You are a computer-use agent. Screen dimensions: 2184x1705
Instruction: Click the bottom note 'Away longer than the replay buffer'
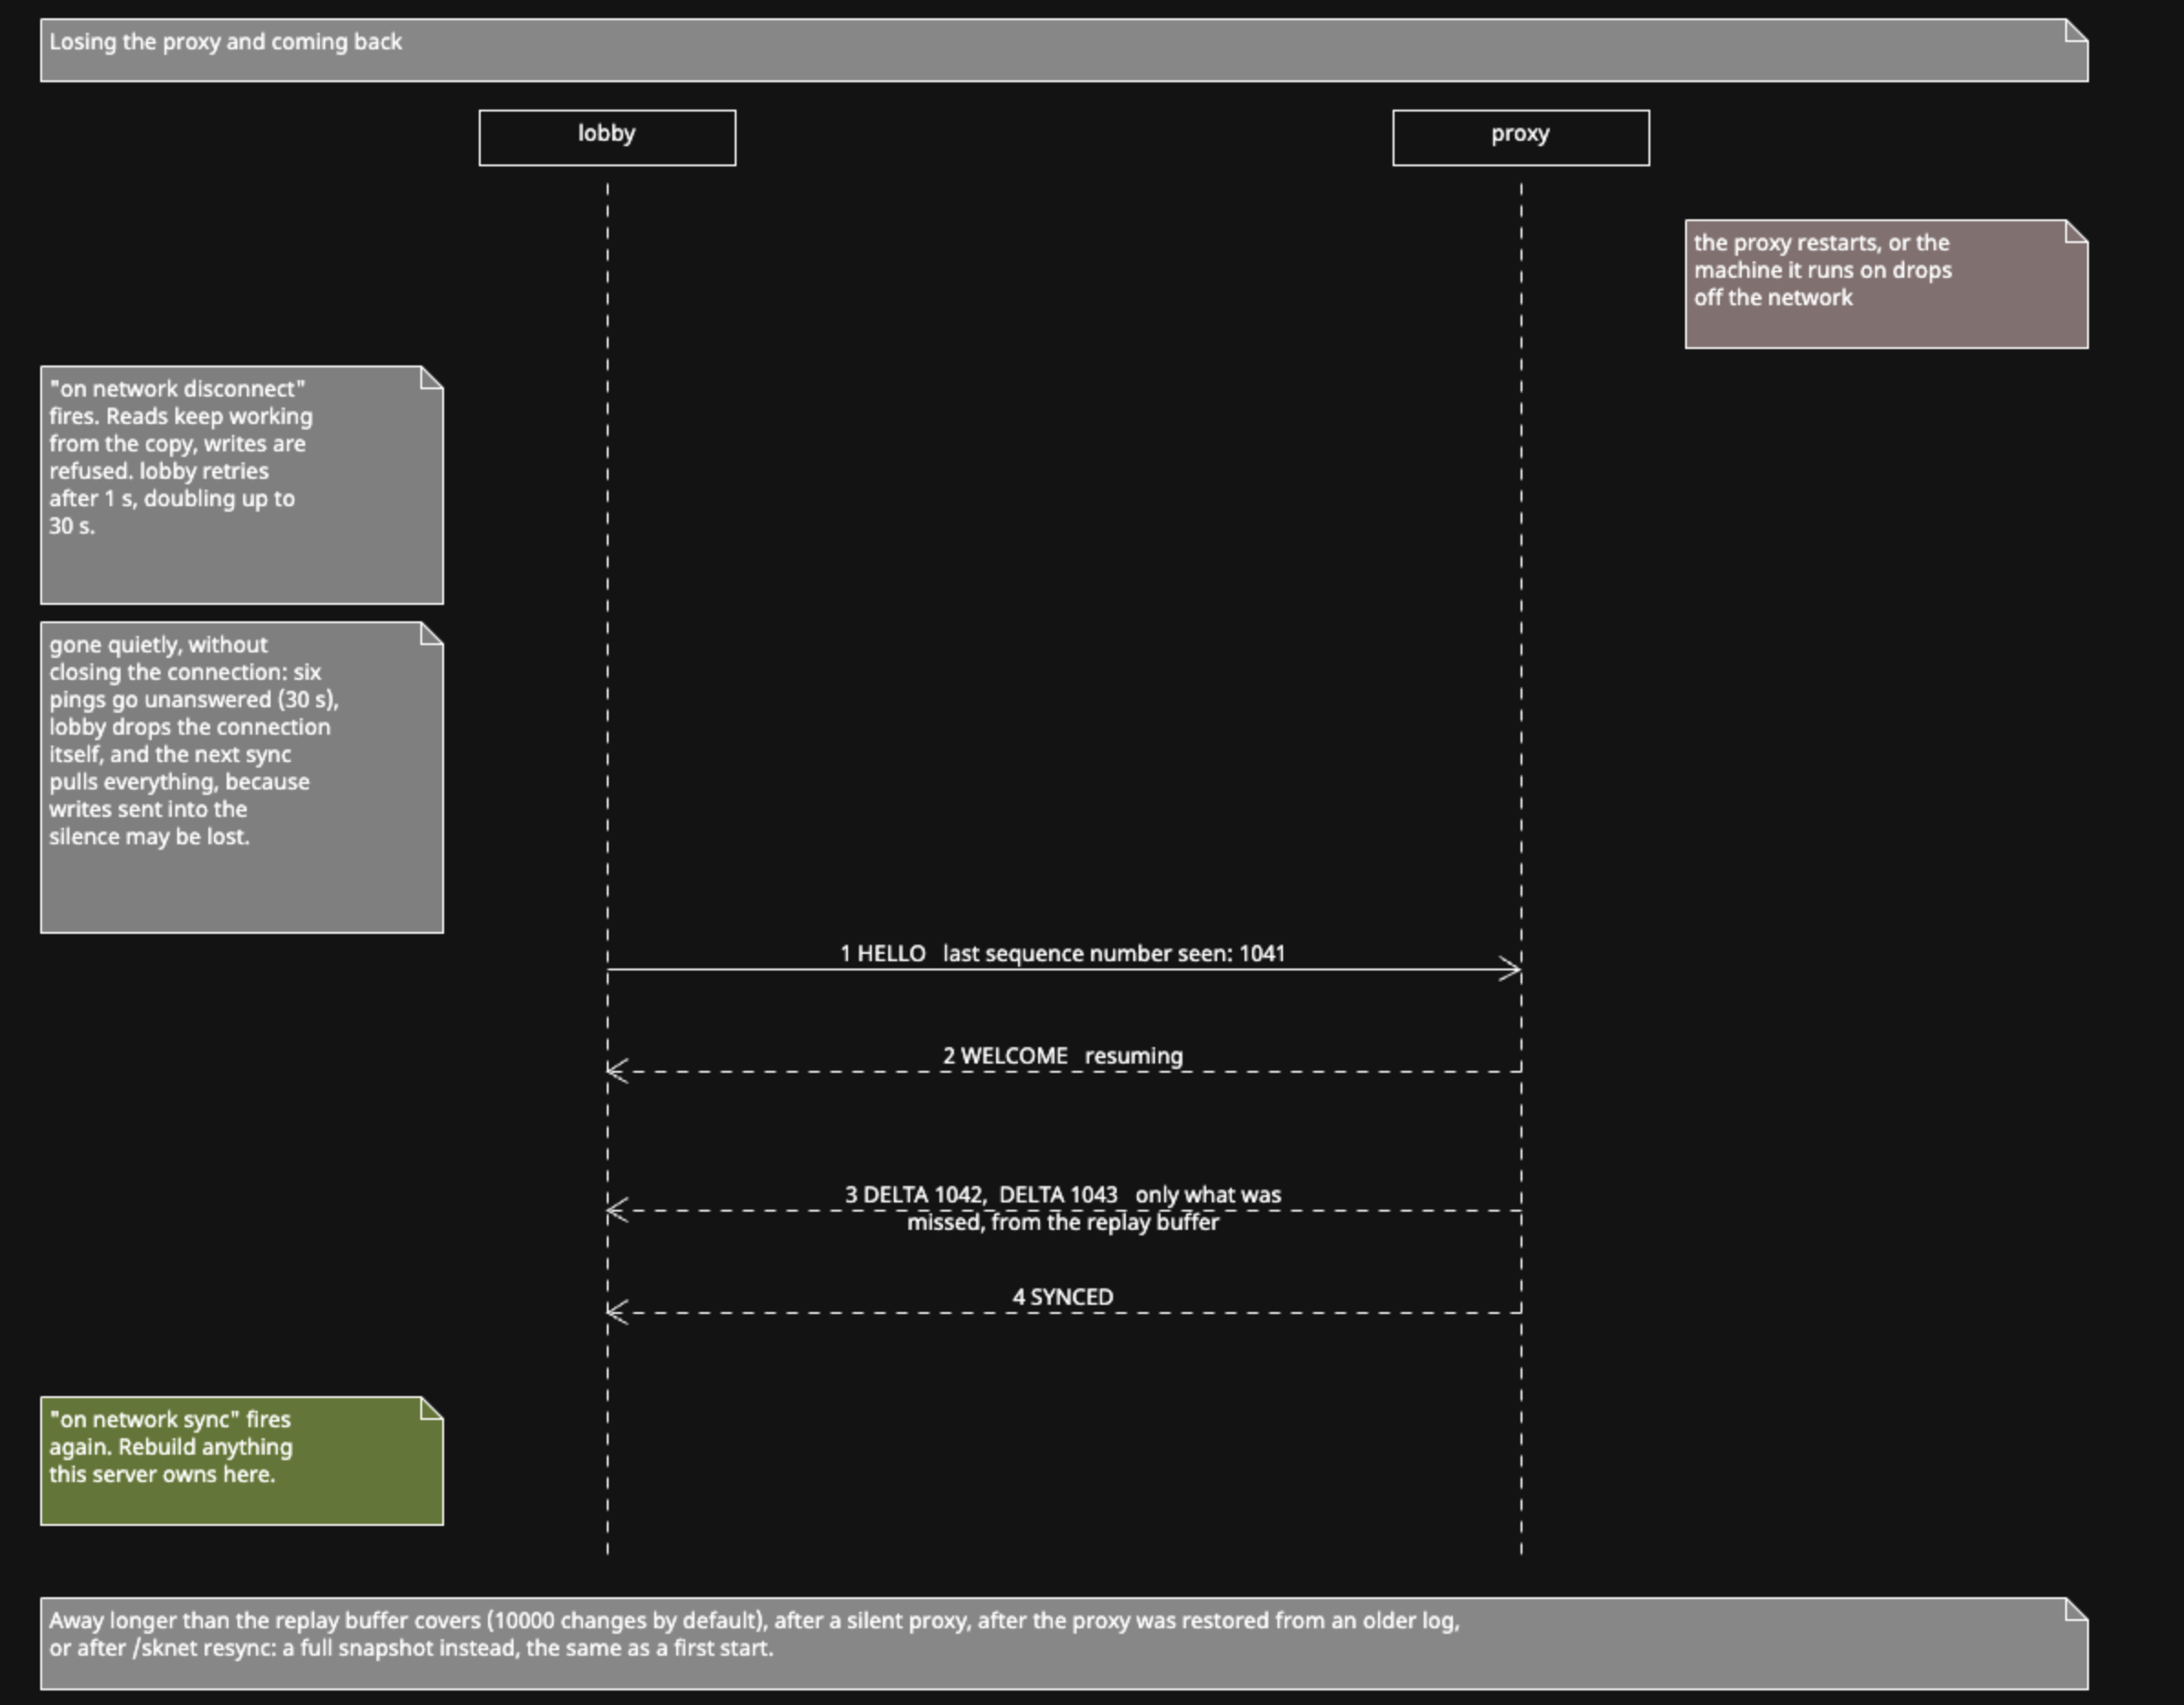[1064, 1644]
